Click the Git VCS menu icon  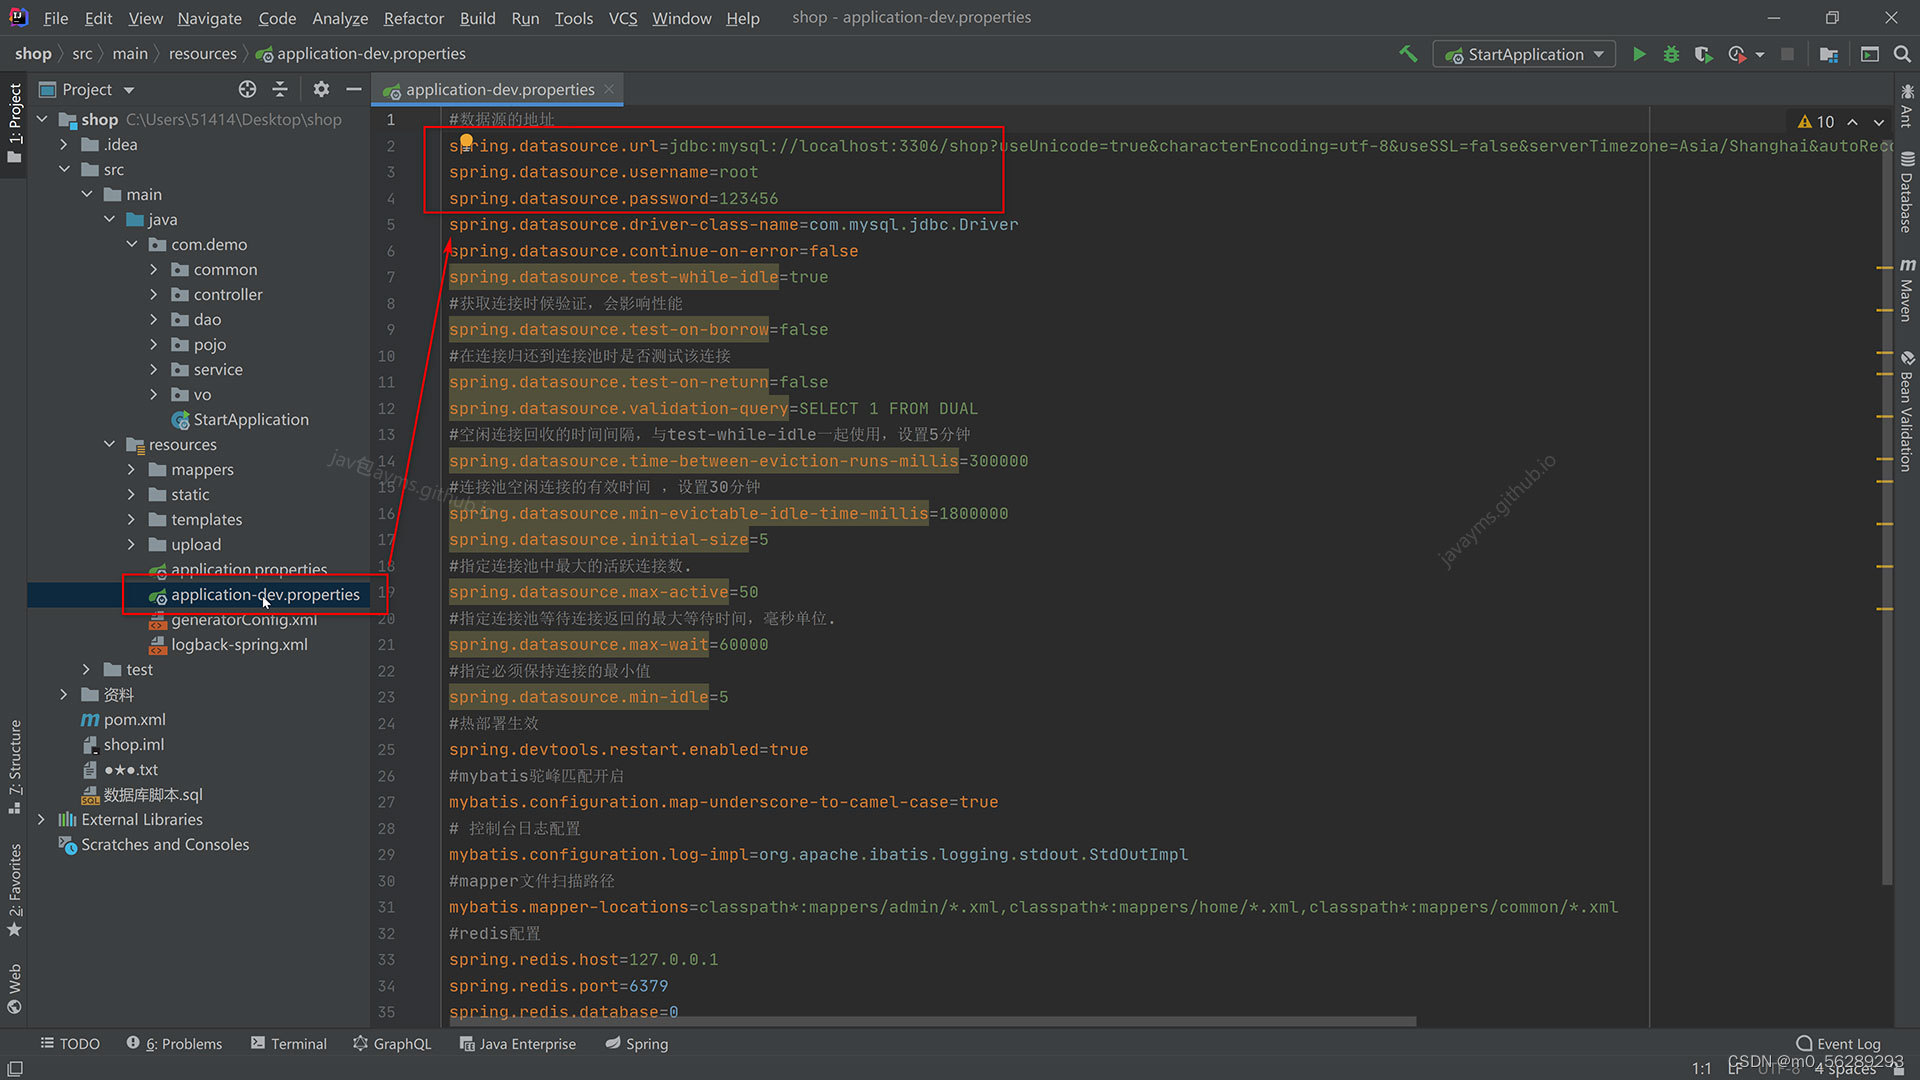click(621, 17)
